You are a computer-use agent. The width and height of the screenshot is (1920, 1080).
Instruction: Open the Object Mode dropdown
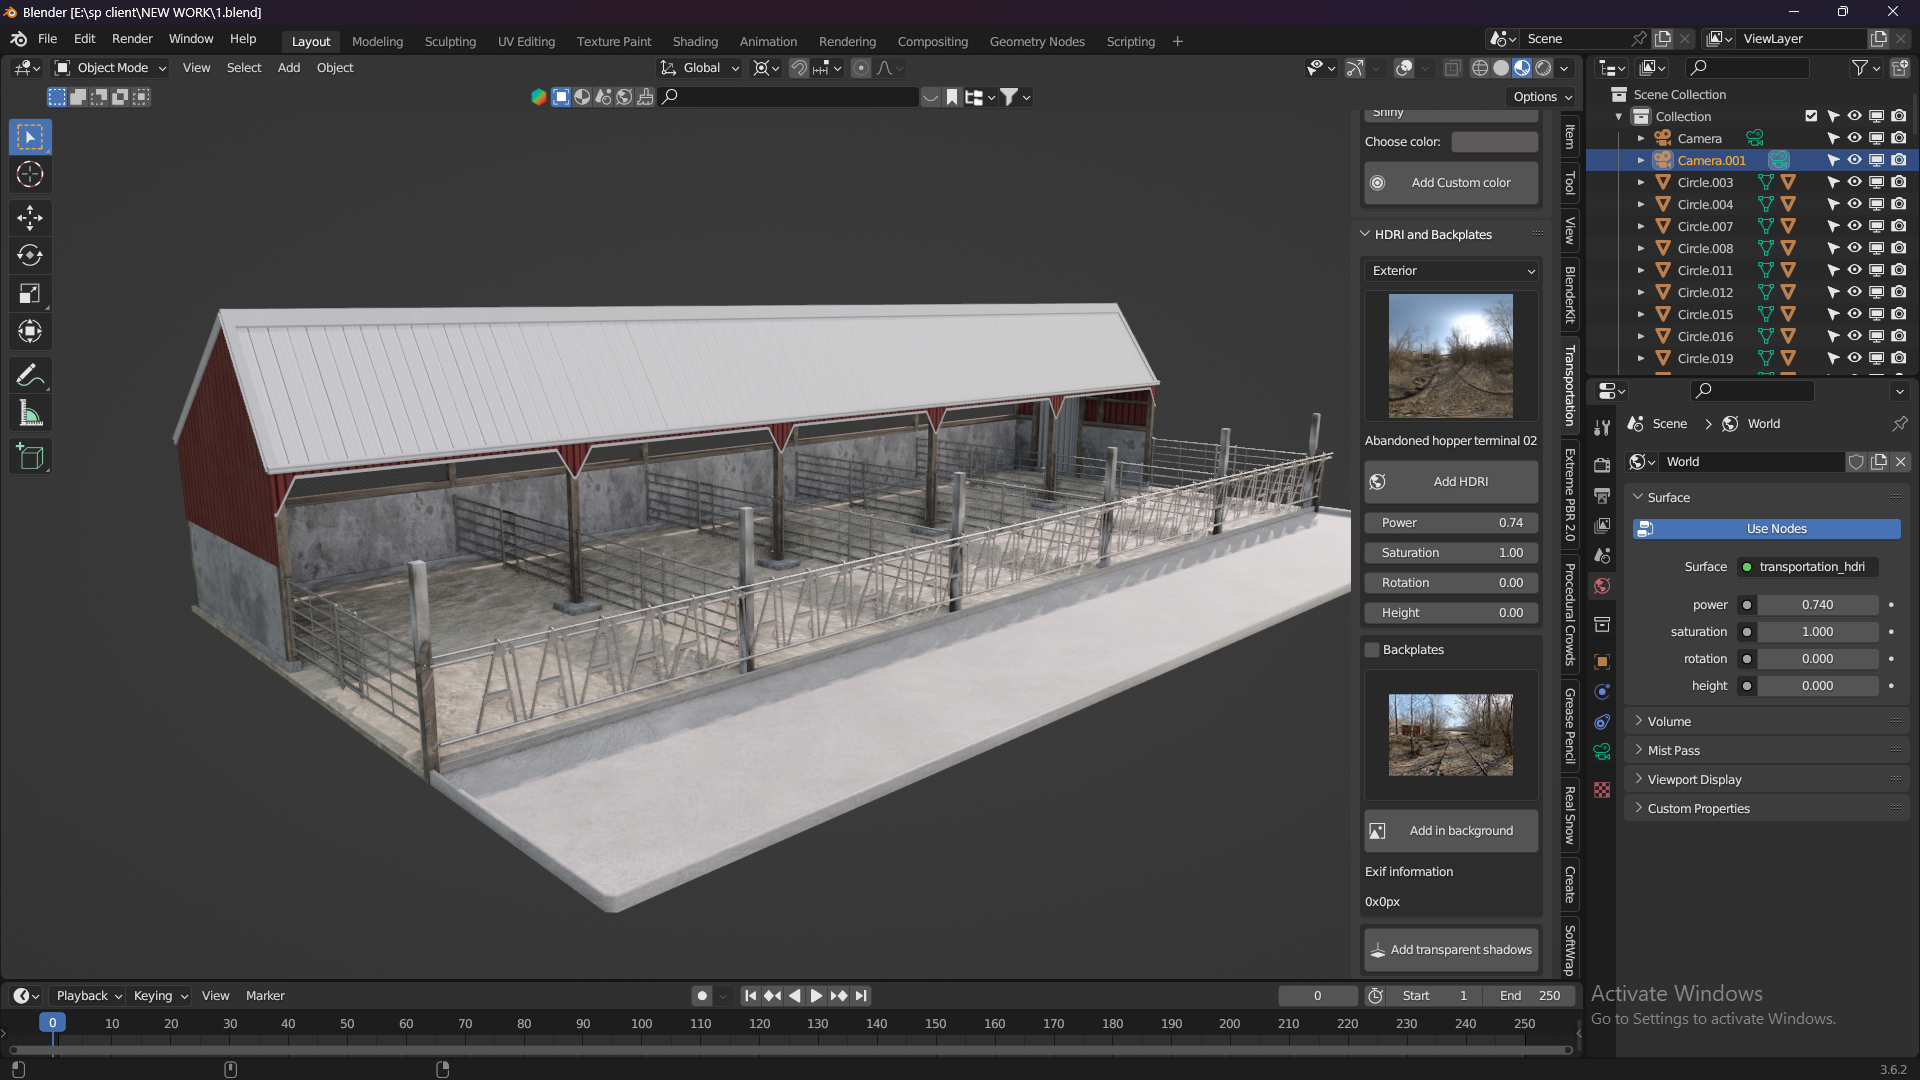click(x=109, y=67)
